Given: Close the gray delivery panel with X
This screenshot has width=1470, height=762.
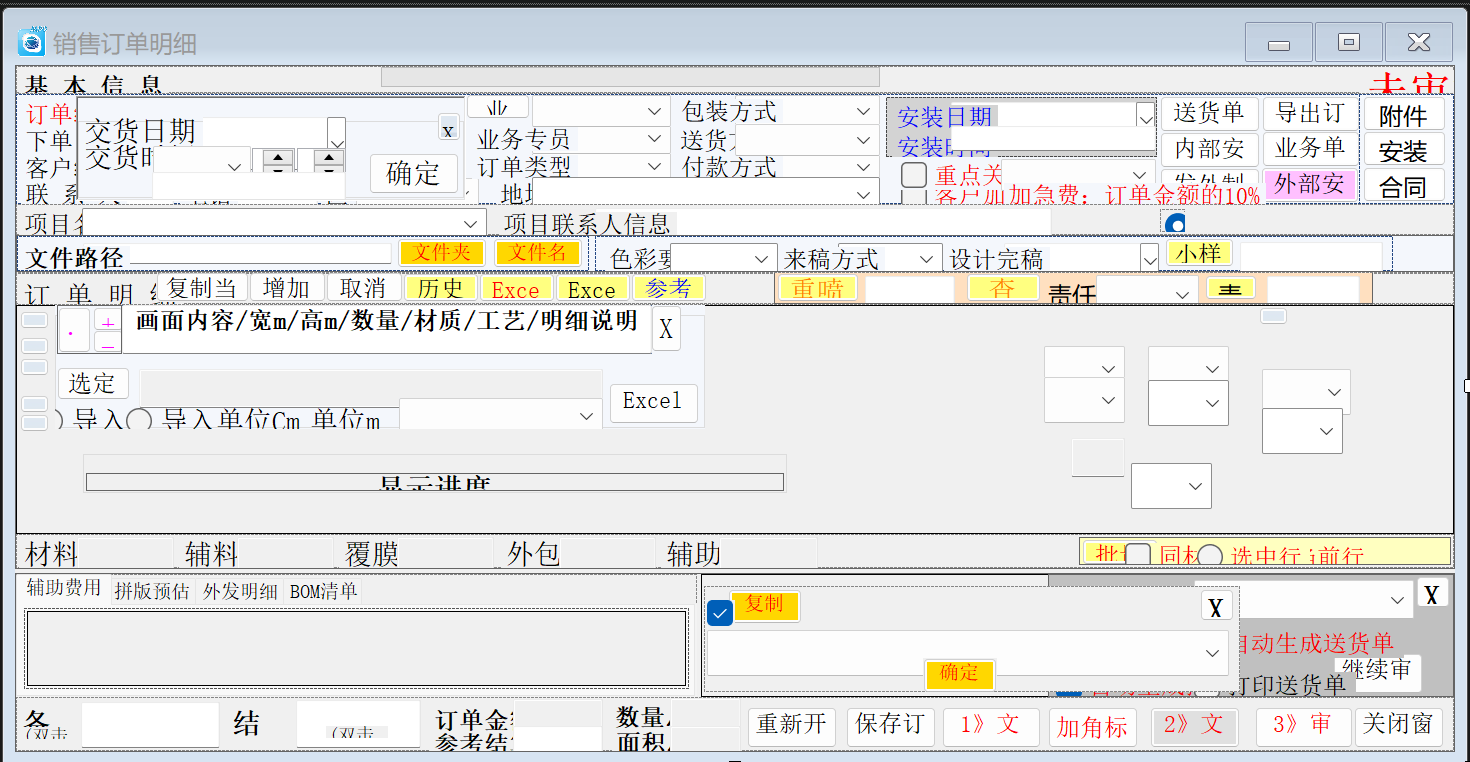Looking at the screenshot, I should [x=1431, y=594].
